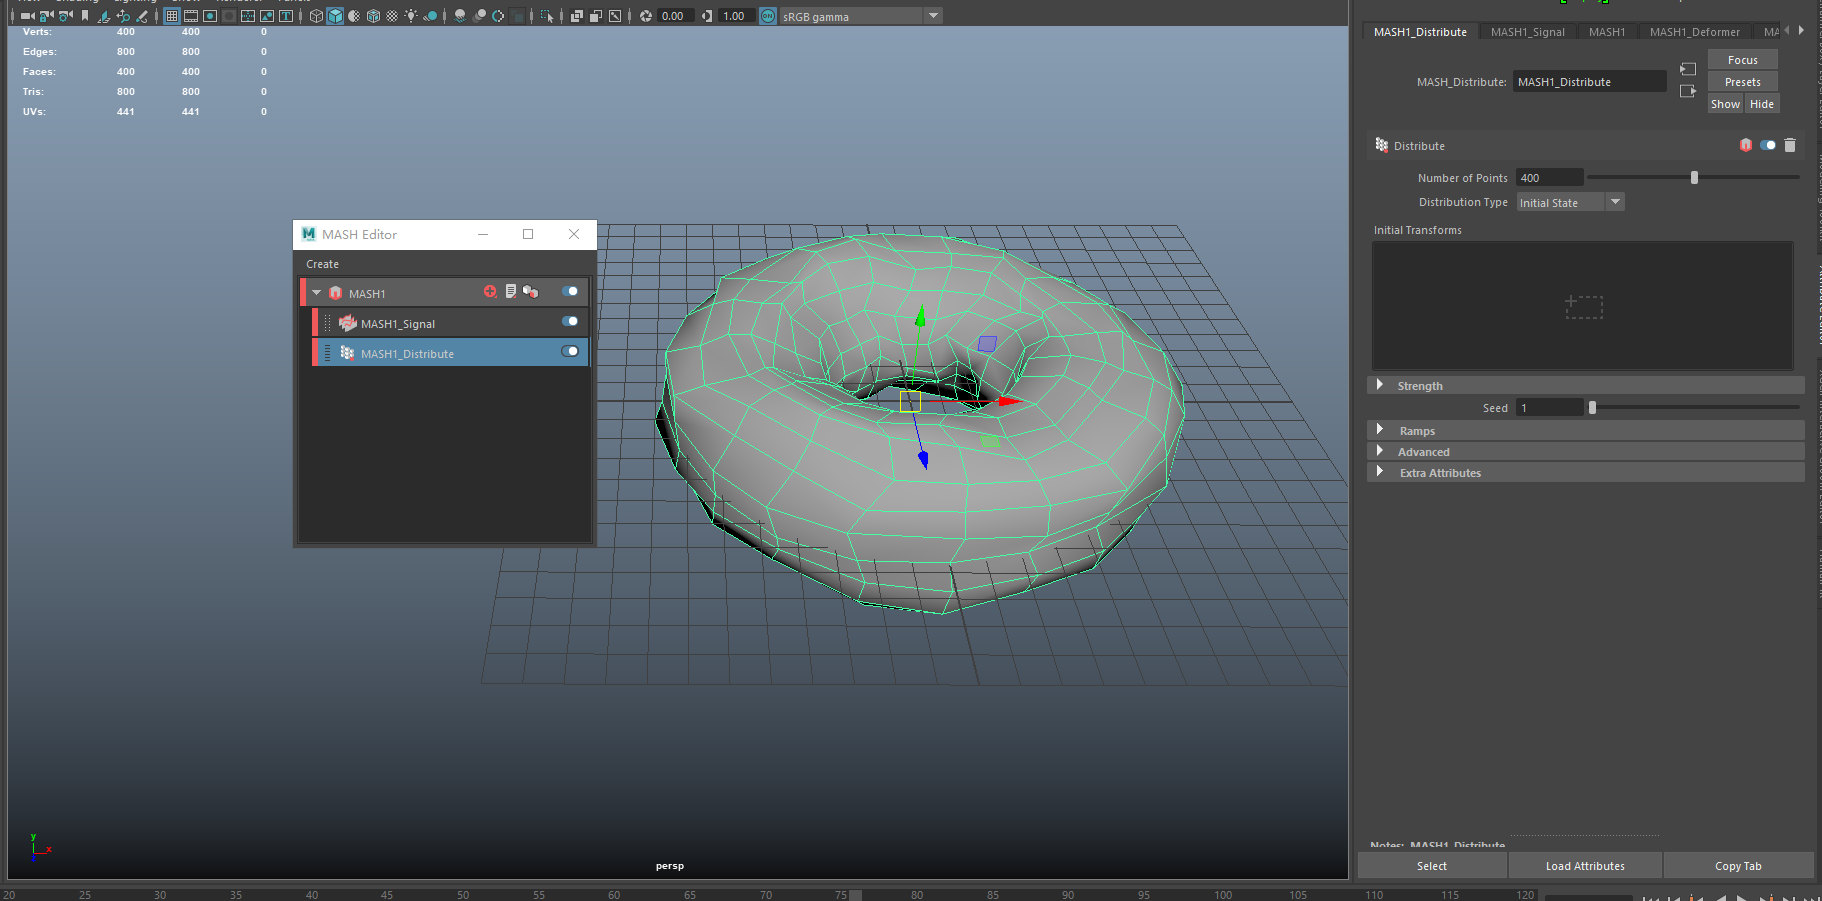Click the Load Attributes button
Viewport: 1822px width, 901px height.
1584,865
